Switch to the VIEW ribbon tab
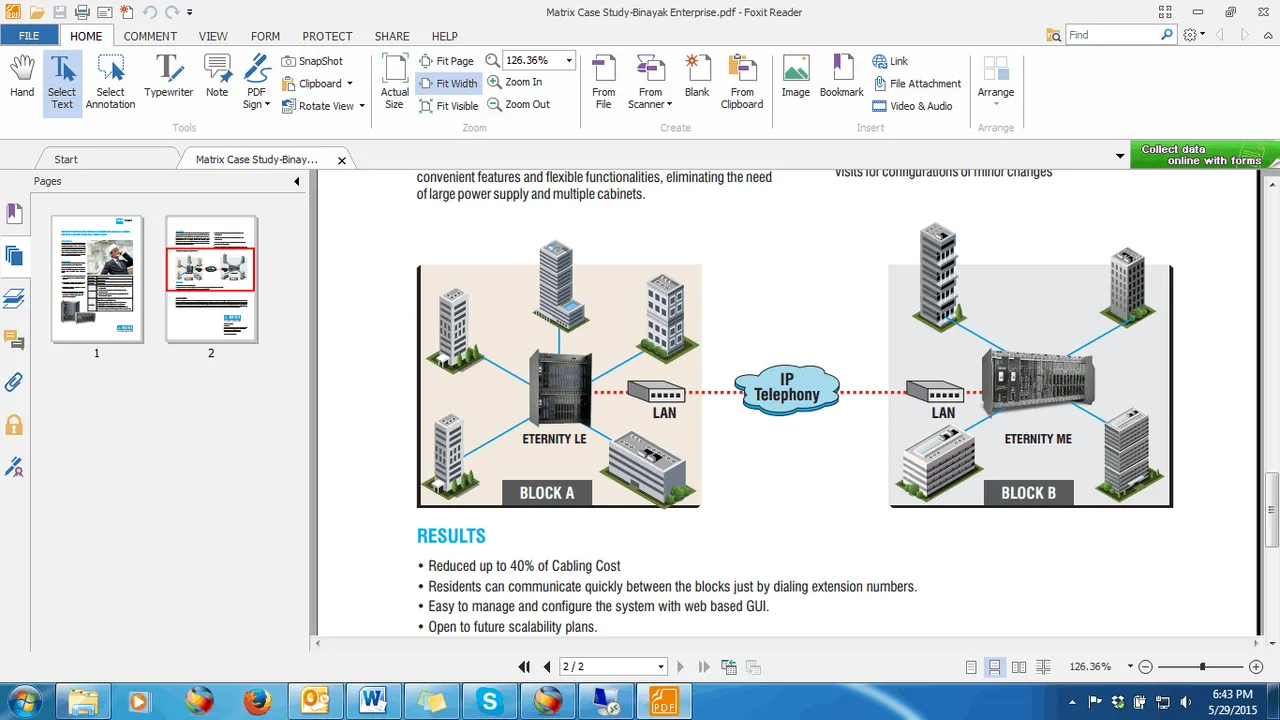The height and width of the screenshot is (720, 1280). click(213, 36)
